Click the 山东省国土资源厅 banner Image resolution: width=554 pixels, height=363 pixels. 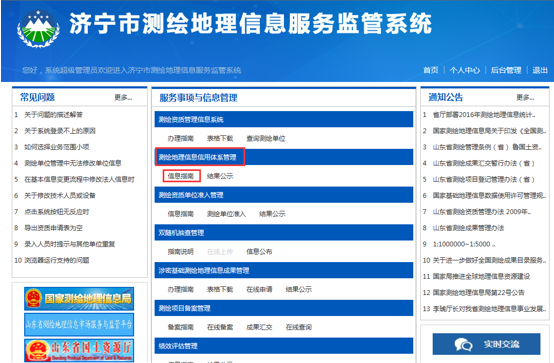coord(79,350)
